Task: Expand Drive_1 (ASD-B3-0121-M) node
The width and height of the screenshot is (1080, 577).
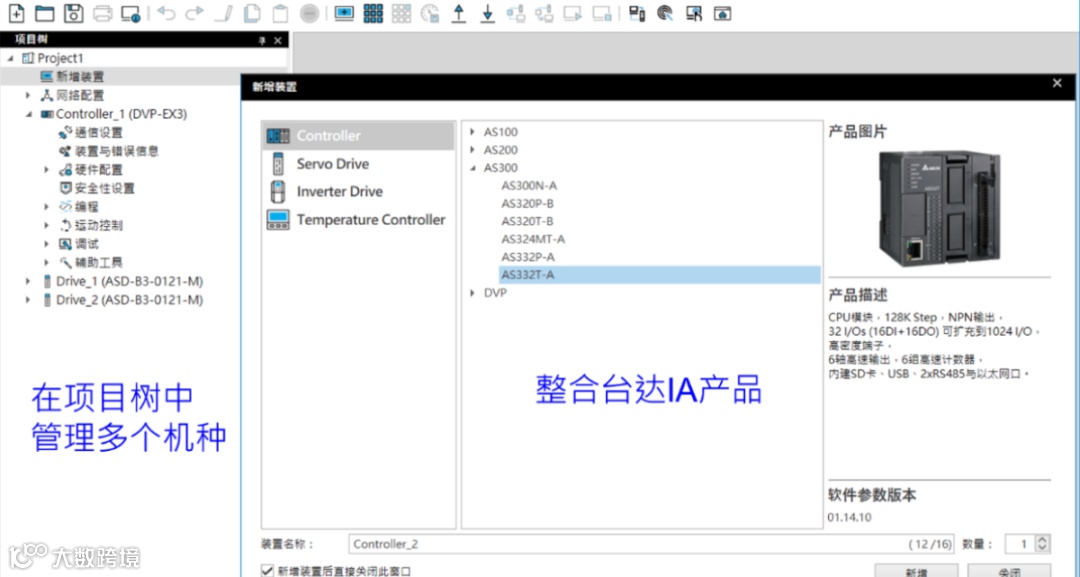Action: [x=28, y=281]
